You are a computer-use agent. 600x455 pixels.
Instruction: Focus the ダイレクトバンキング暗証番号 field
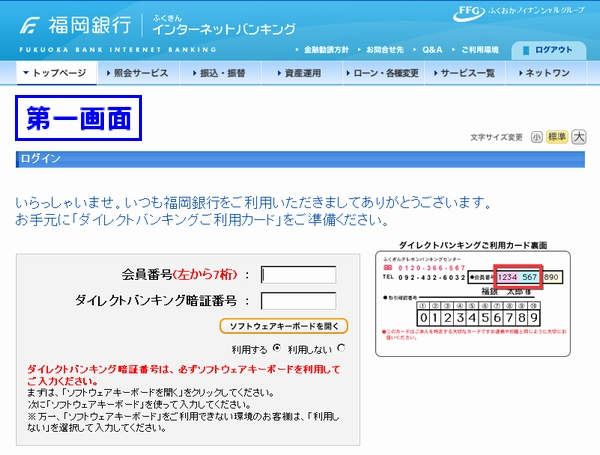[298, 301]
